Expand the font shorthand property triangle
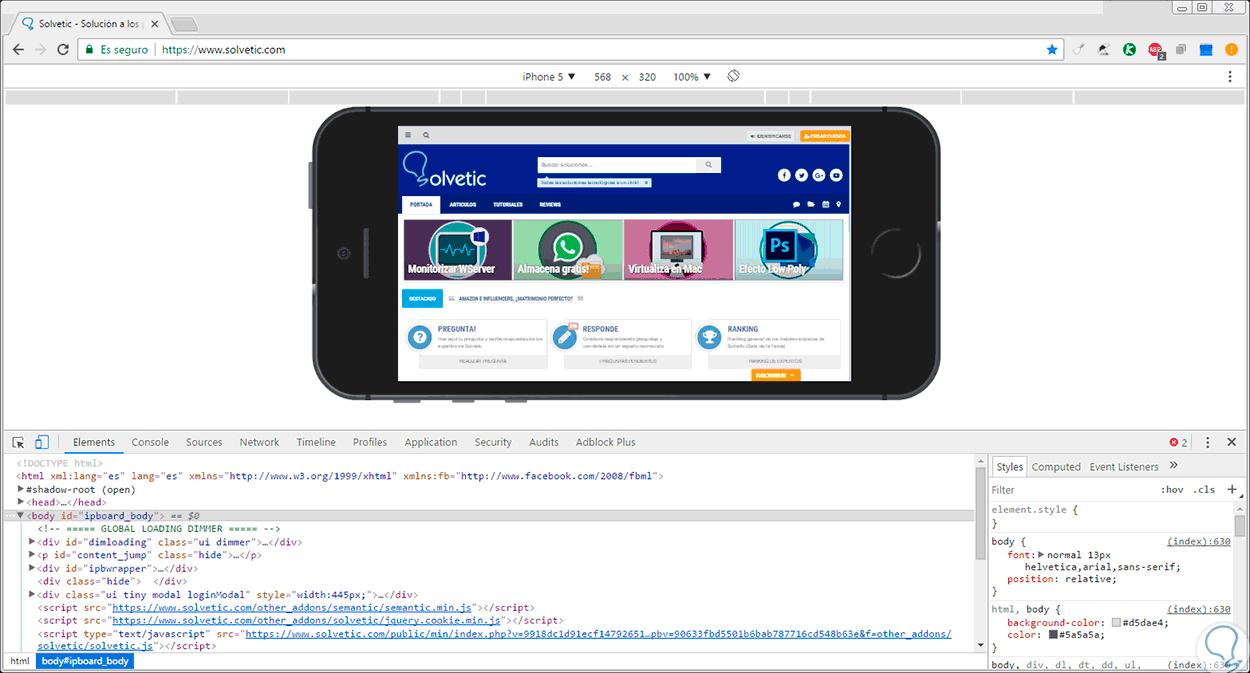The width and height of the screenshot is (1250, 673). click(x=1041, y=554)
